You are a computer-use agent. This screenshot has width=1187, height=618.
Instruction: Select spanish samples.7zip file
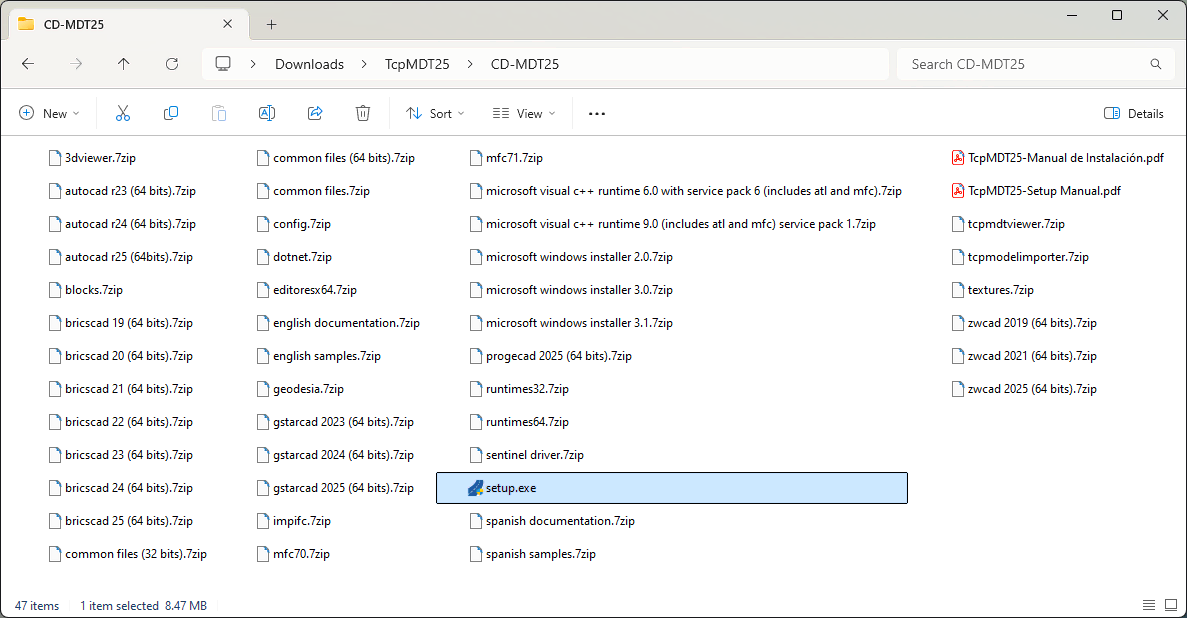click(532, 554)
